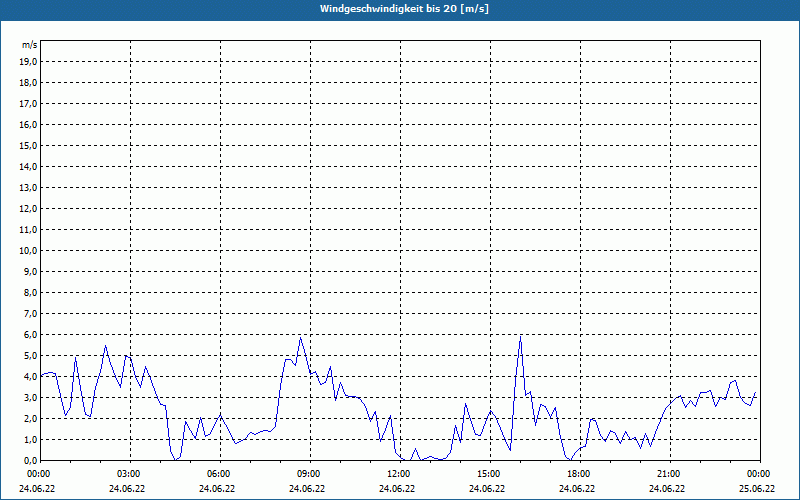Click the '9,0' y-axis label

tap(30, 271)
